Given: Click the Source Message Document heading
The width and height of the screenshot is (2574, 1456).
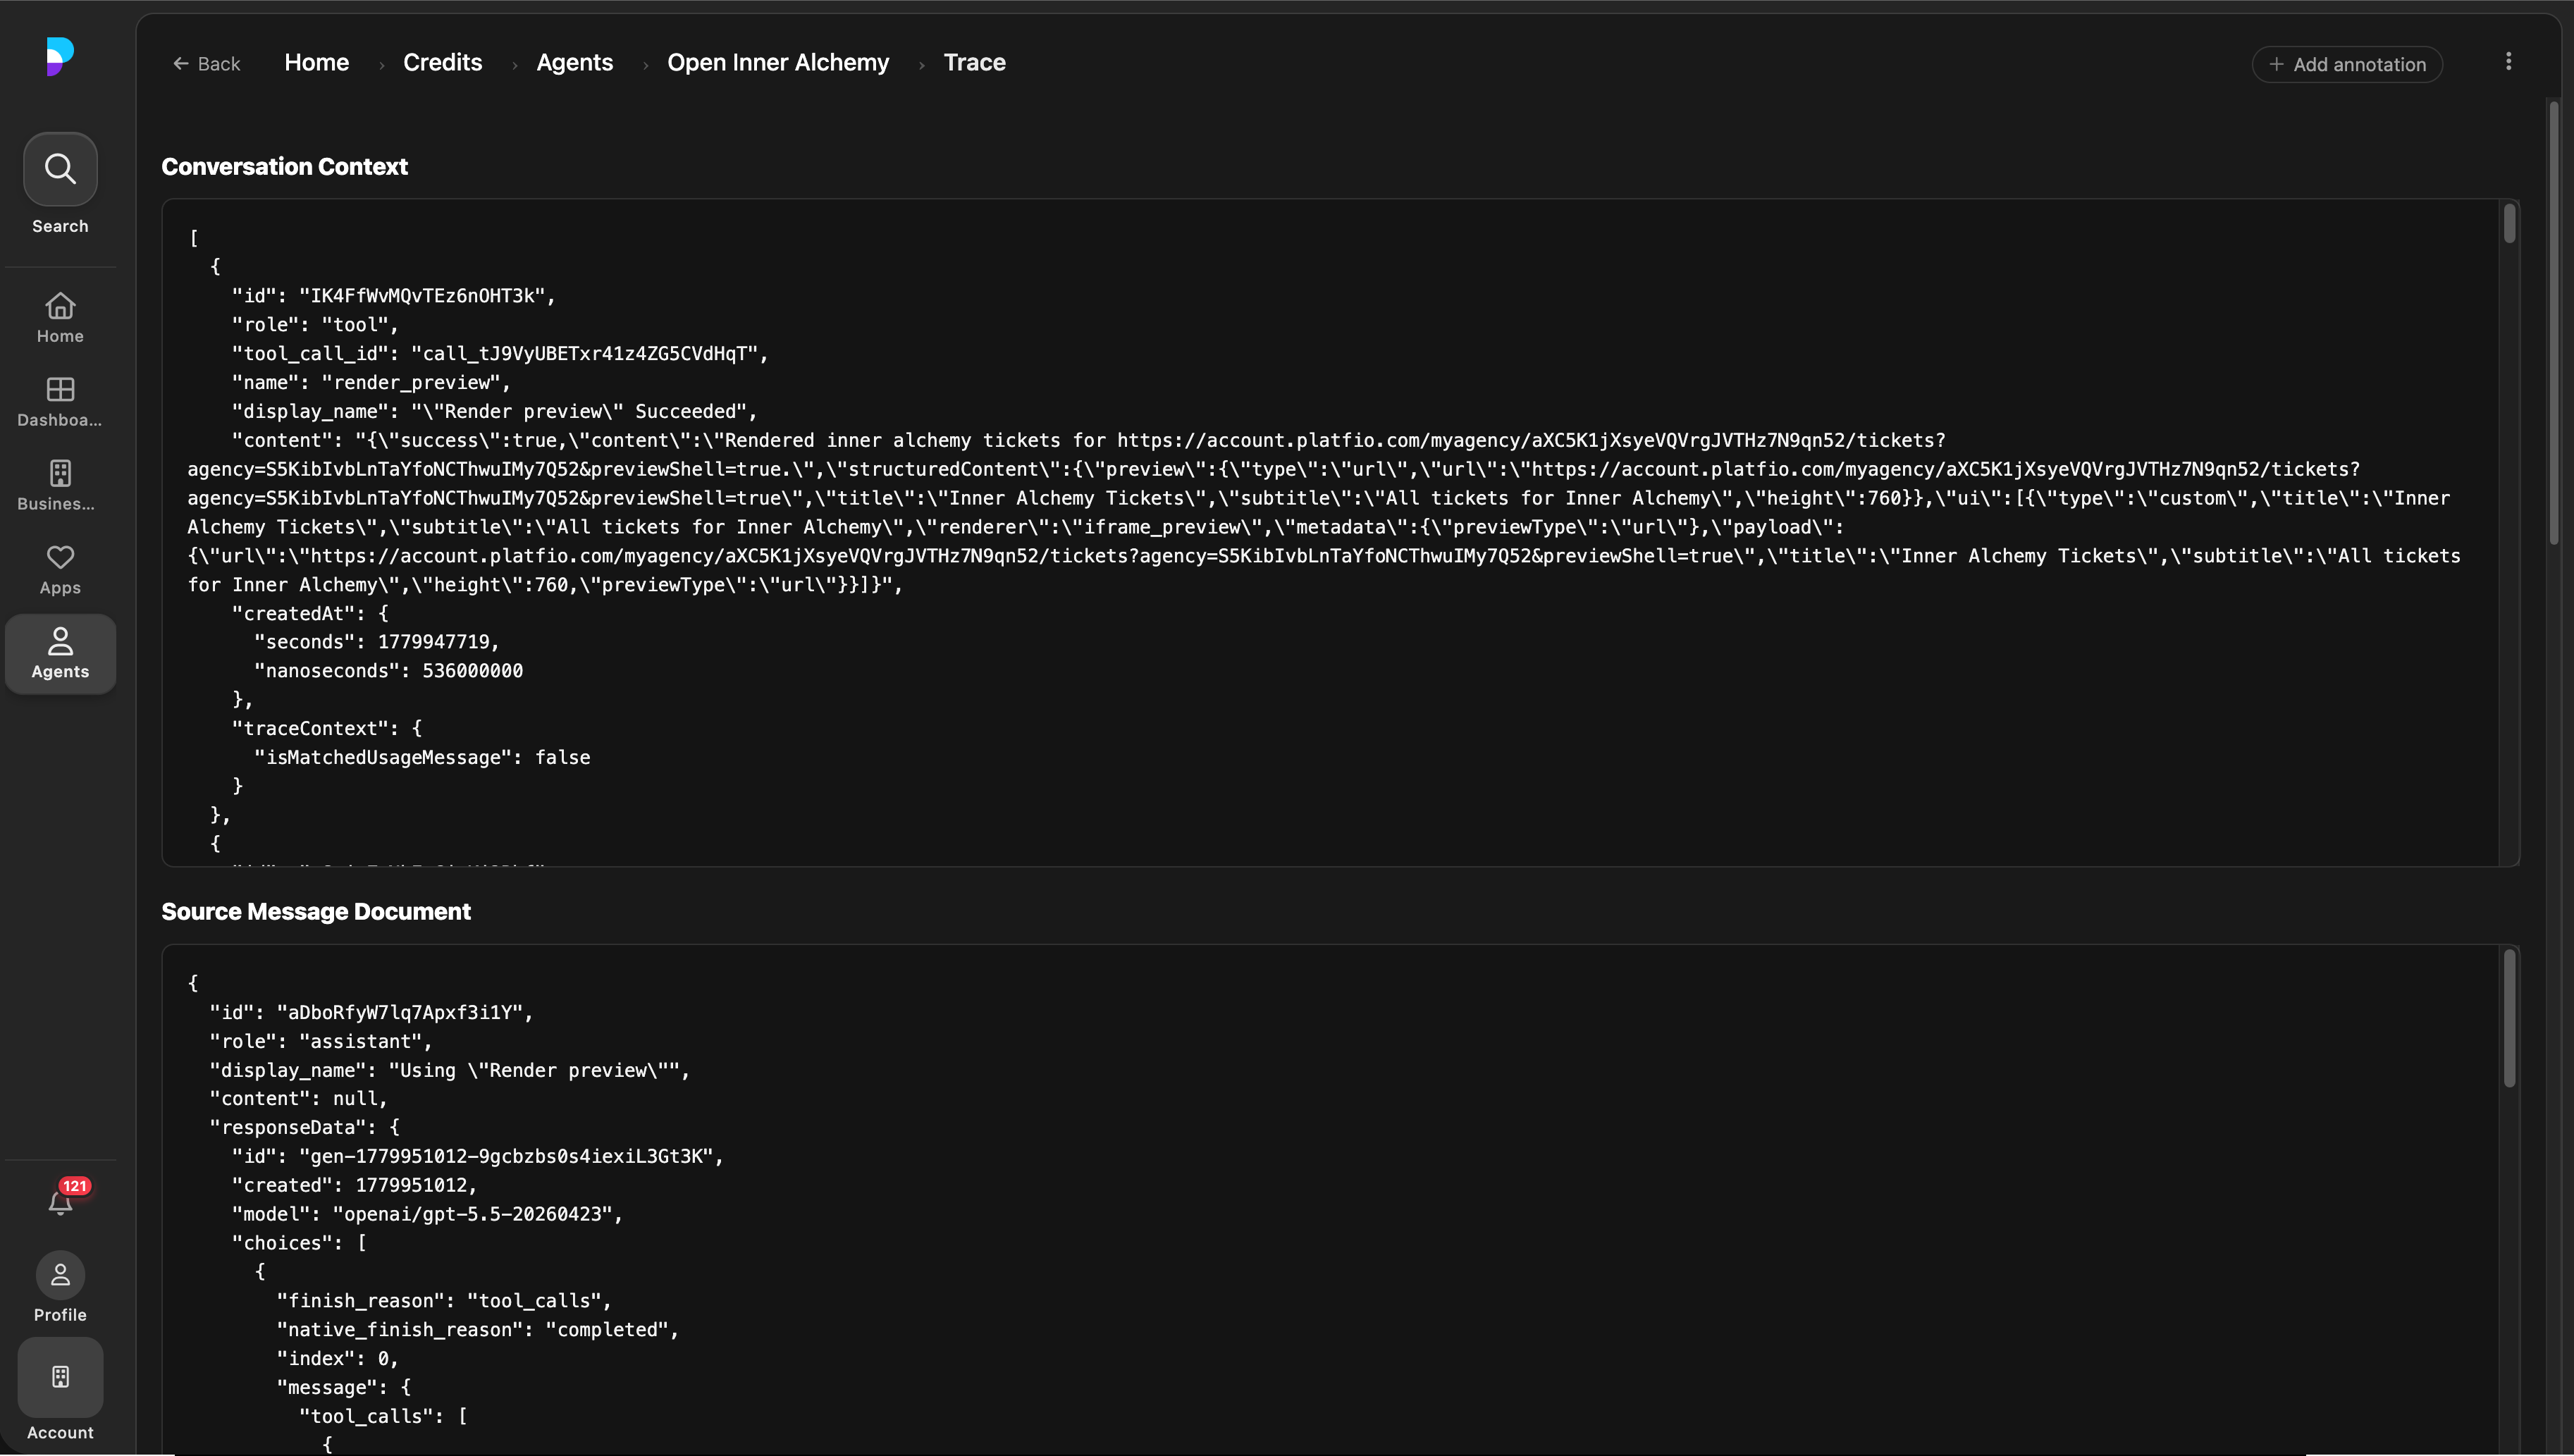Looking at the screenshot, I should (x=316, y=911).
